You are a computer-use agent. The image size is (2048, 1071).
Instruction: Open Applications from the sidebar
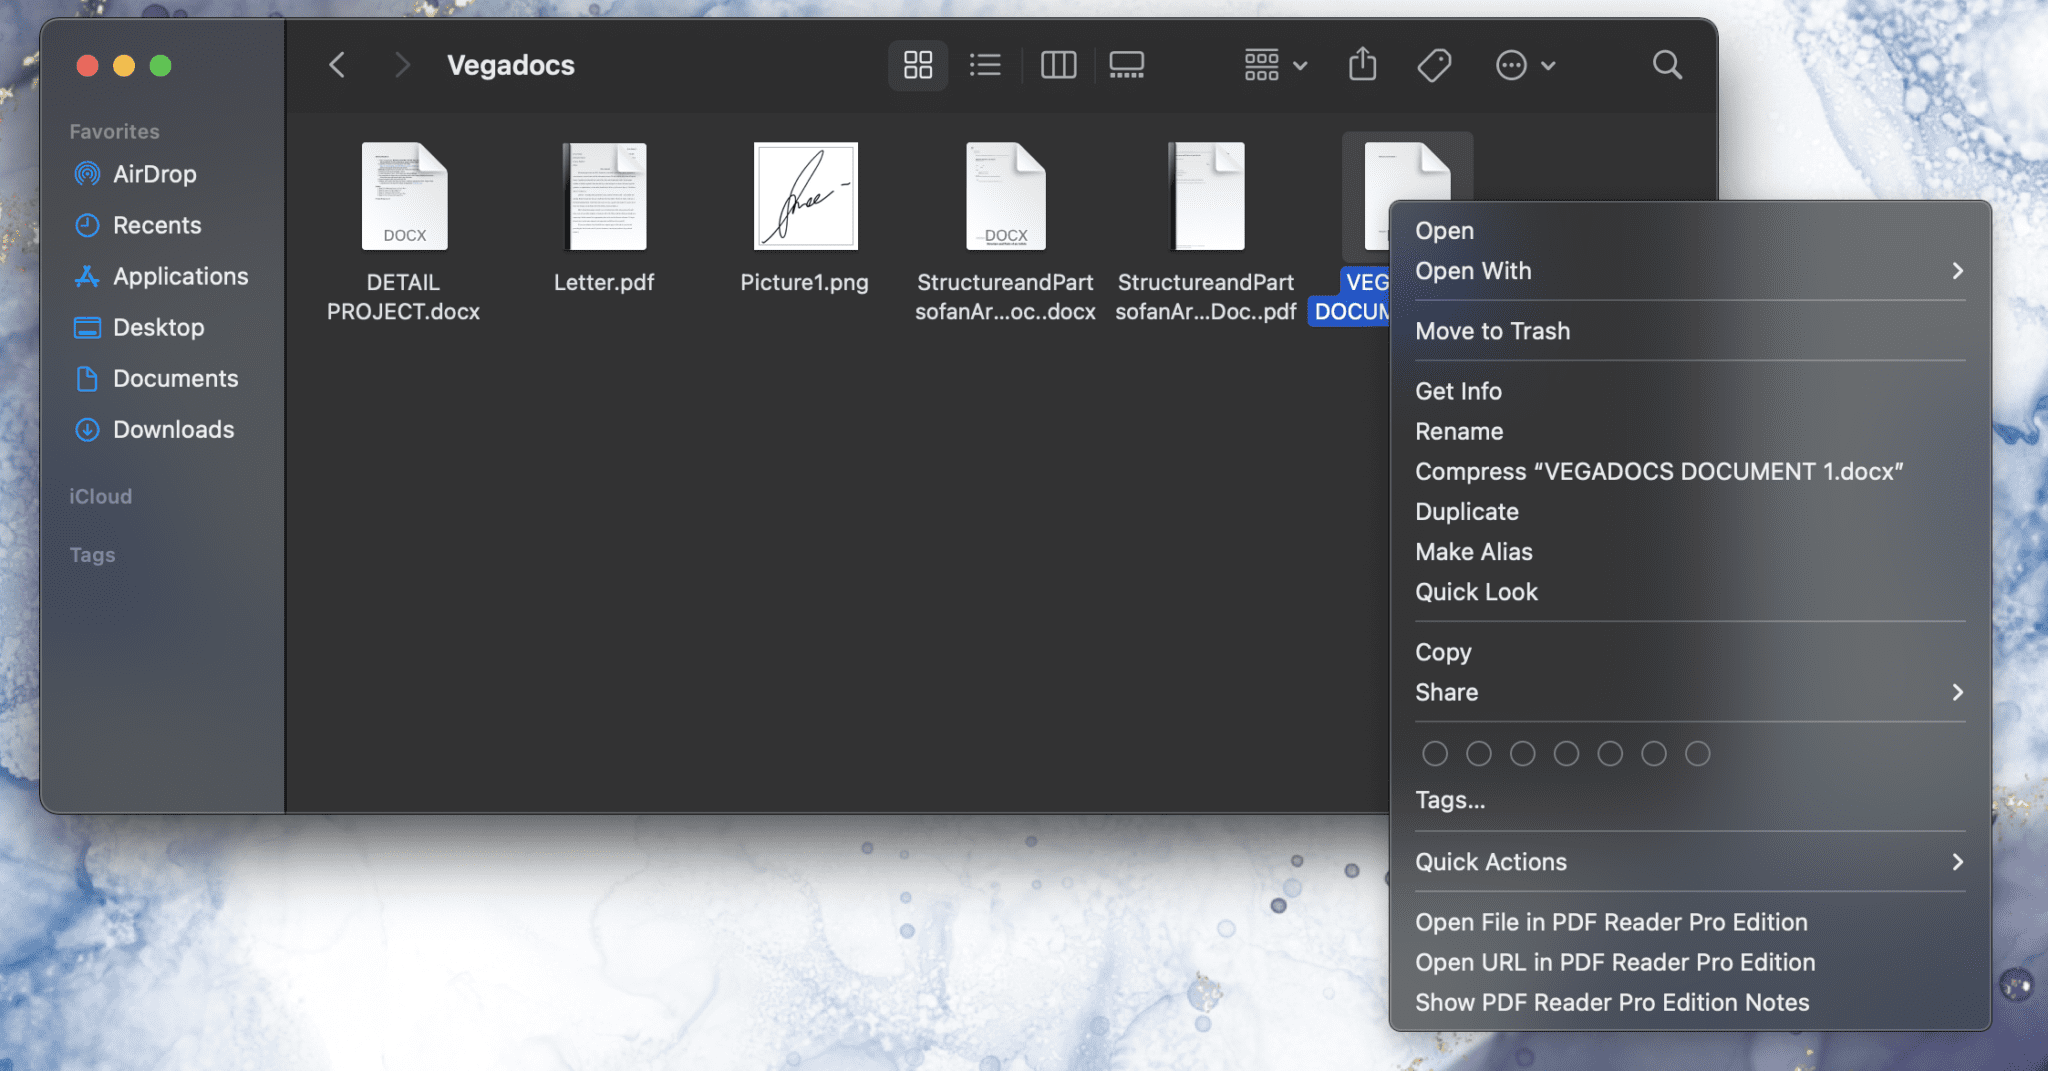[181, 276]
